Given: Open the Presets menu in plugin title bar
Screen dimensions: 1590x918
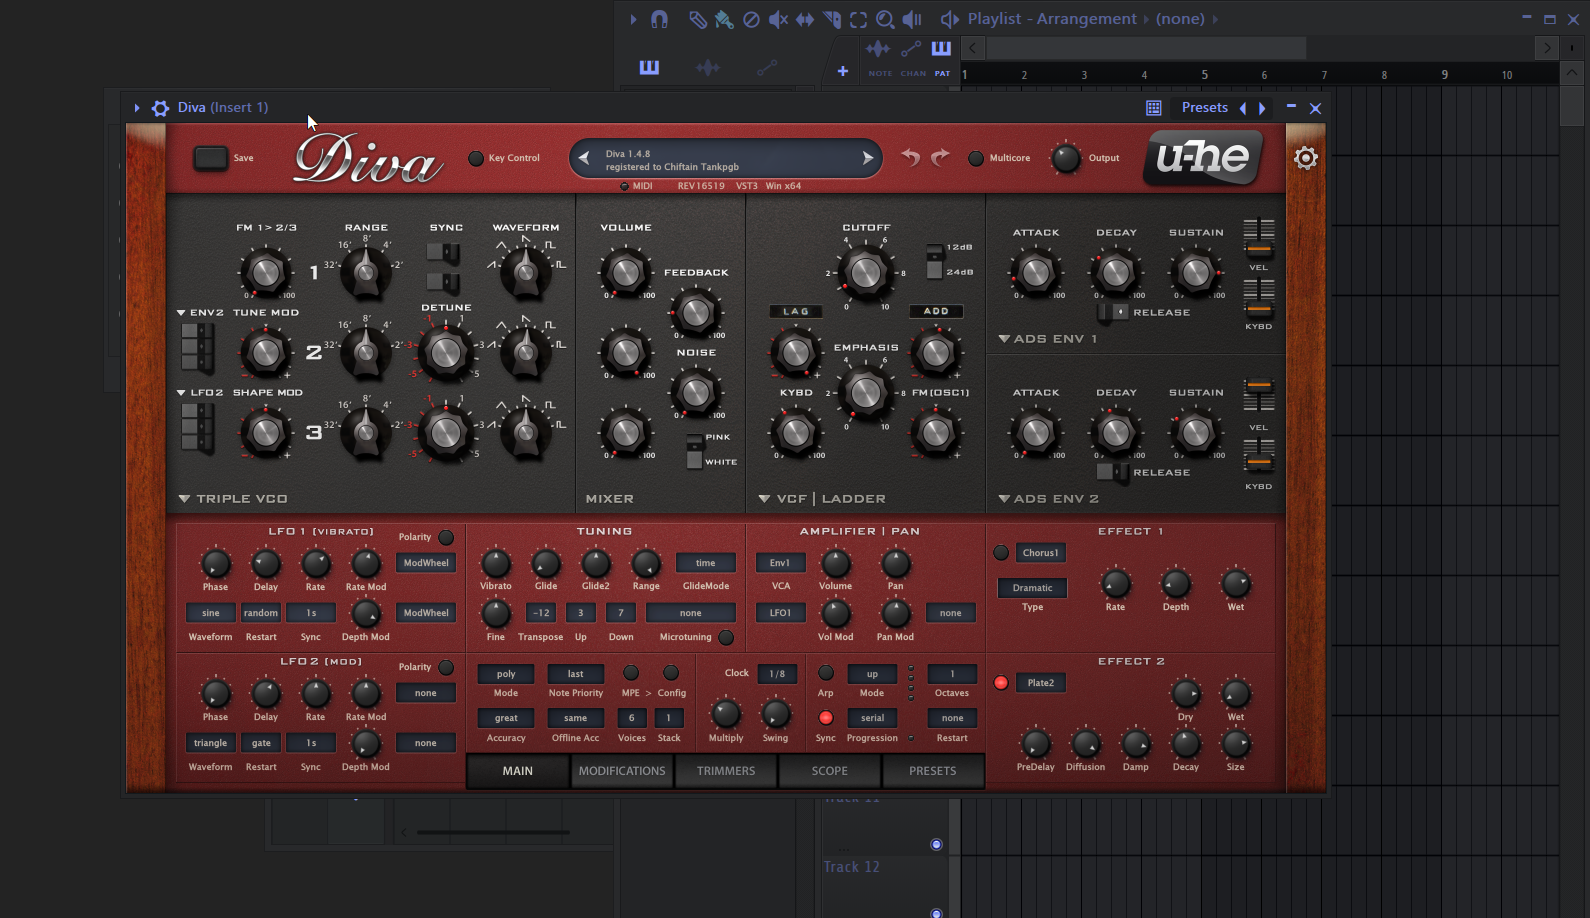Looking at the screenshot, I should click(1204, 108).
